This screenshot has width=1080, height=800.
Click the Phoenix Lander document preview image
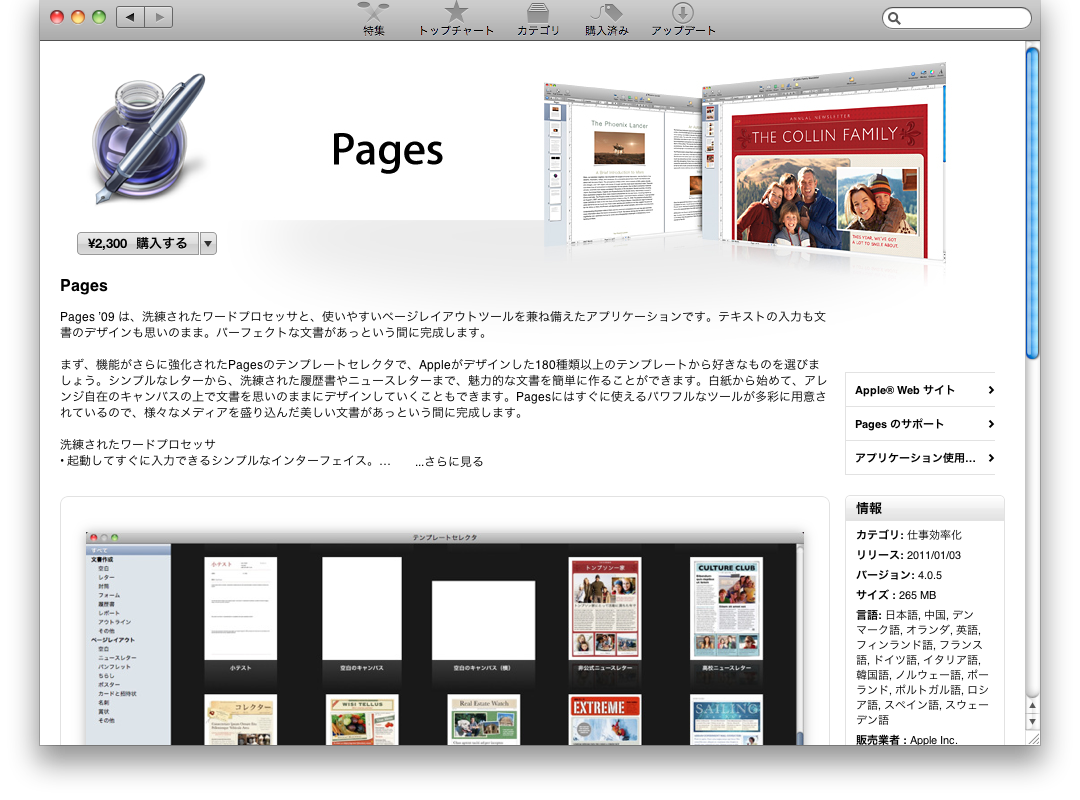click(x=623, y=165)
